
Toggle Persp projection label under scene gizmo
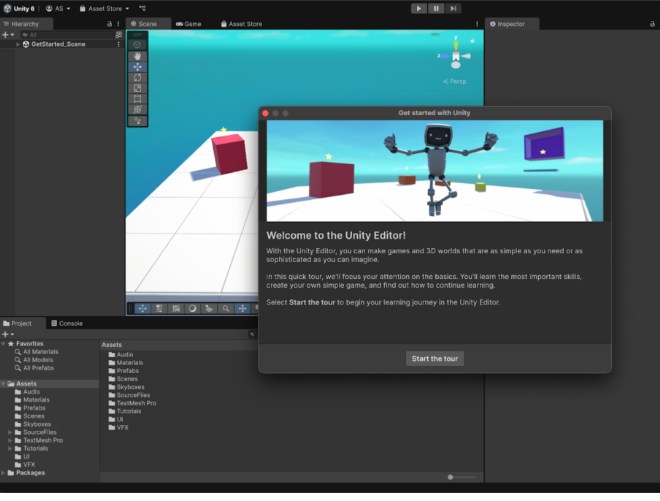(x=455, y=81)
